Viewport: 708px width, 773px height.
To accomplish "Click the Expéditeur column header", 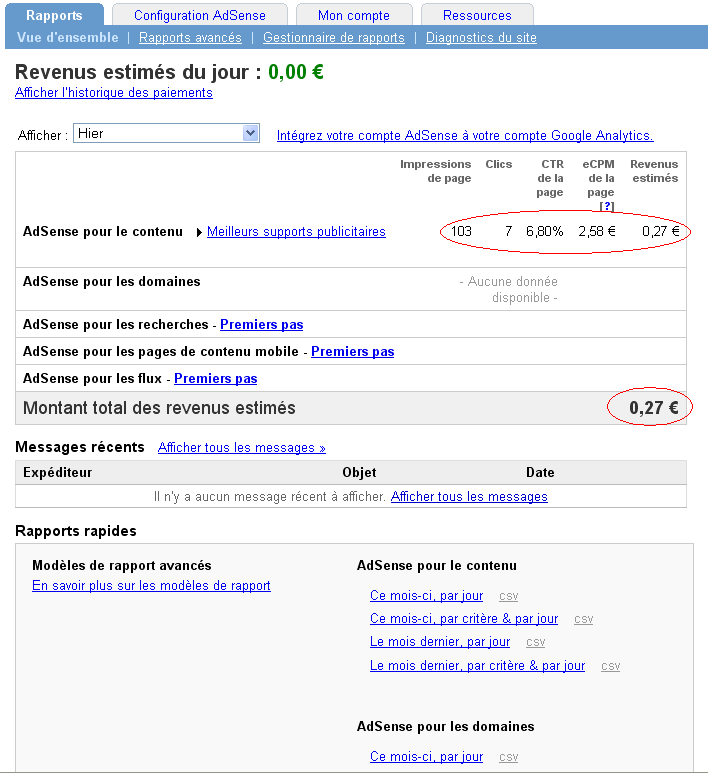I will coord(58,472).
